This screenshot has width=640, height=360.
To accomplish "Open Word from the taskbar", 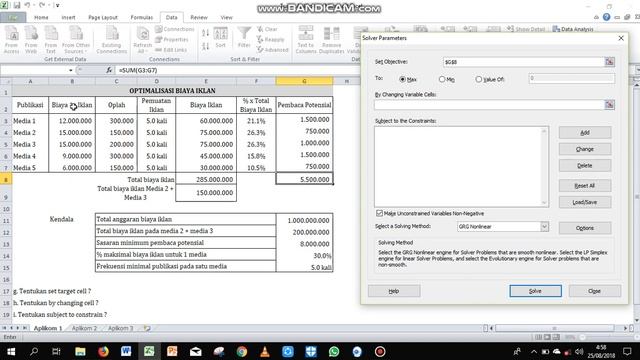I will coord(126,351).
